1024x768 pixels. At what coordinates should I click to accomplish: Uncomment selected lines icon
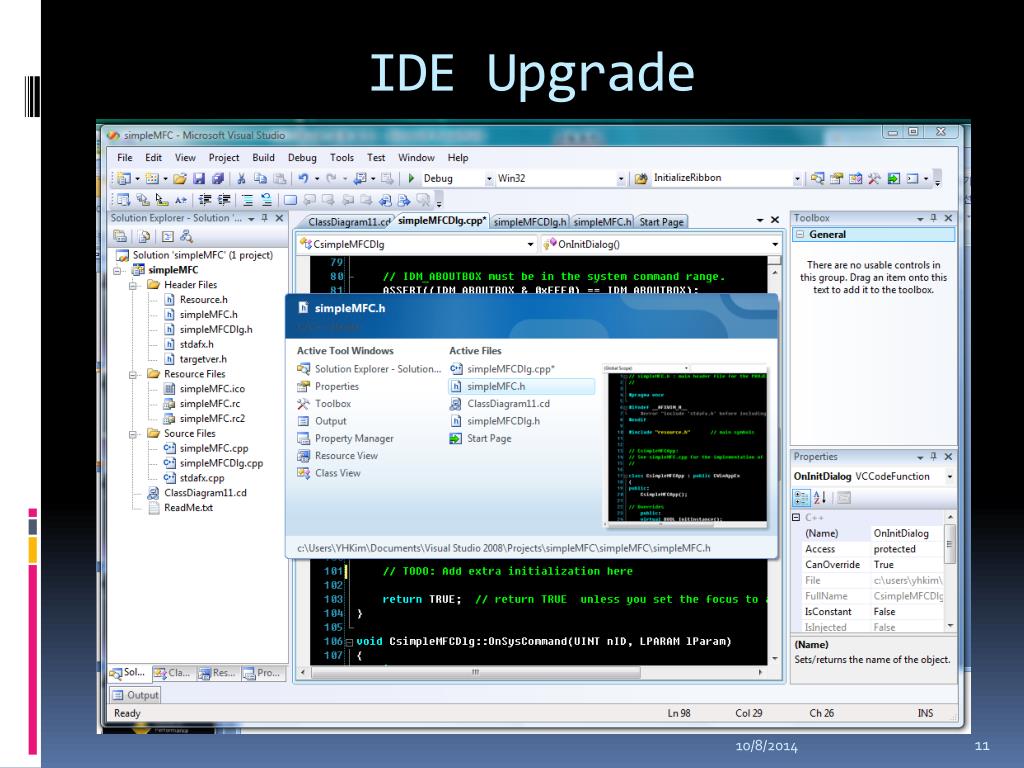(x=266, y=200)
